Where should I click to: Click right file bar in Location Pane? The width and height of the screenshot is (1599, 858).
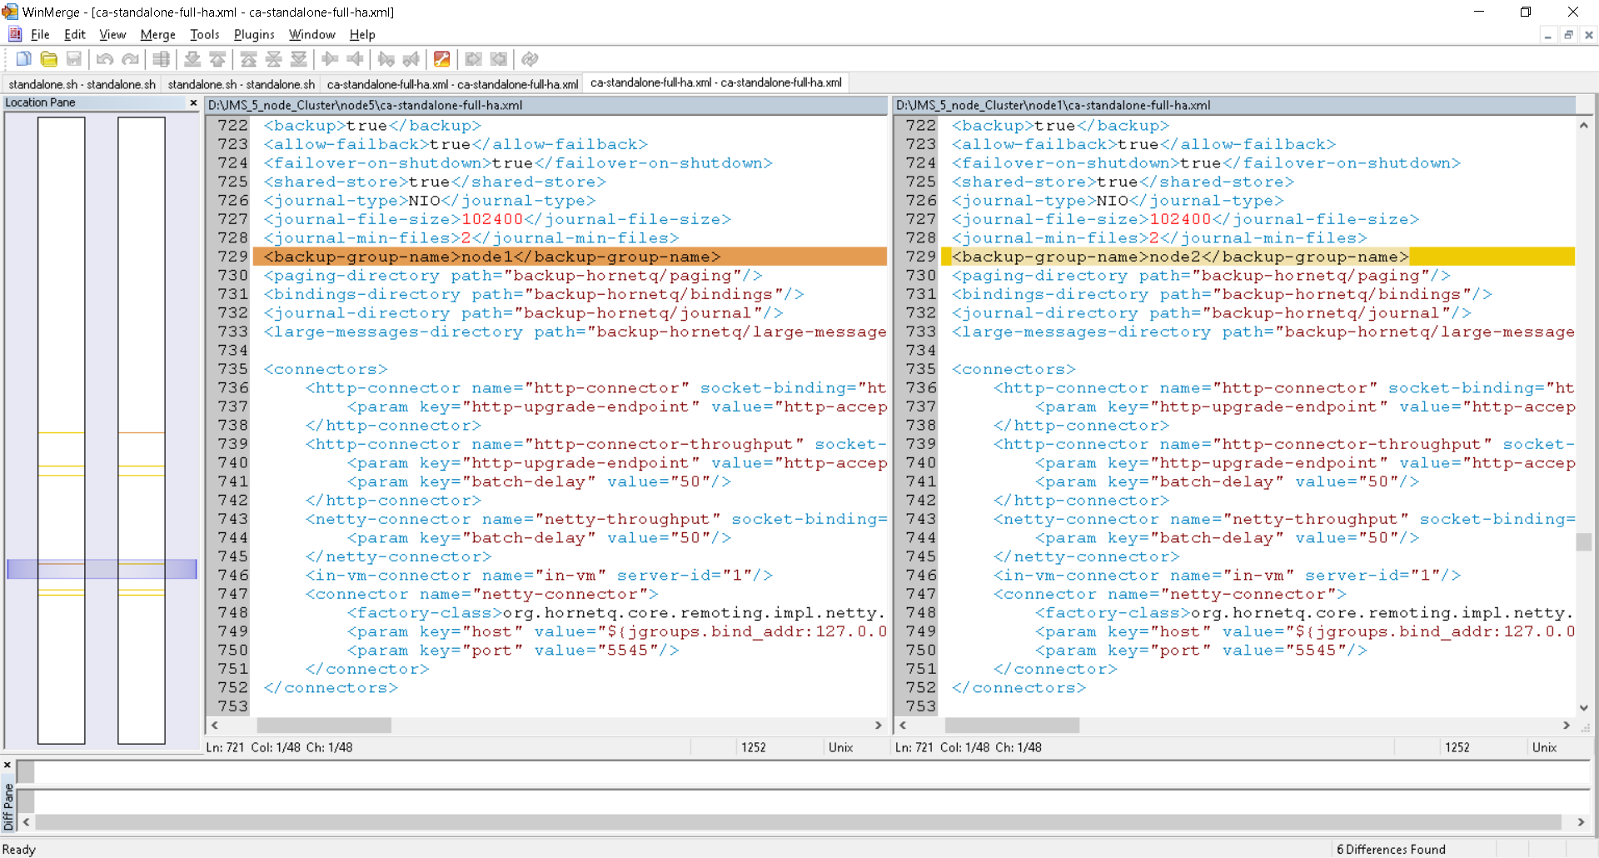(141, 430)
